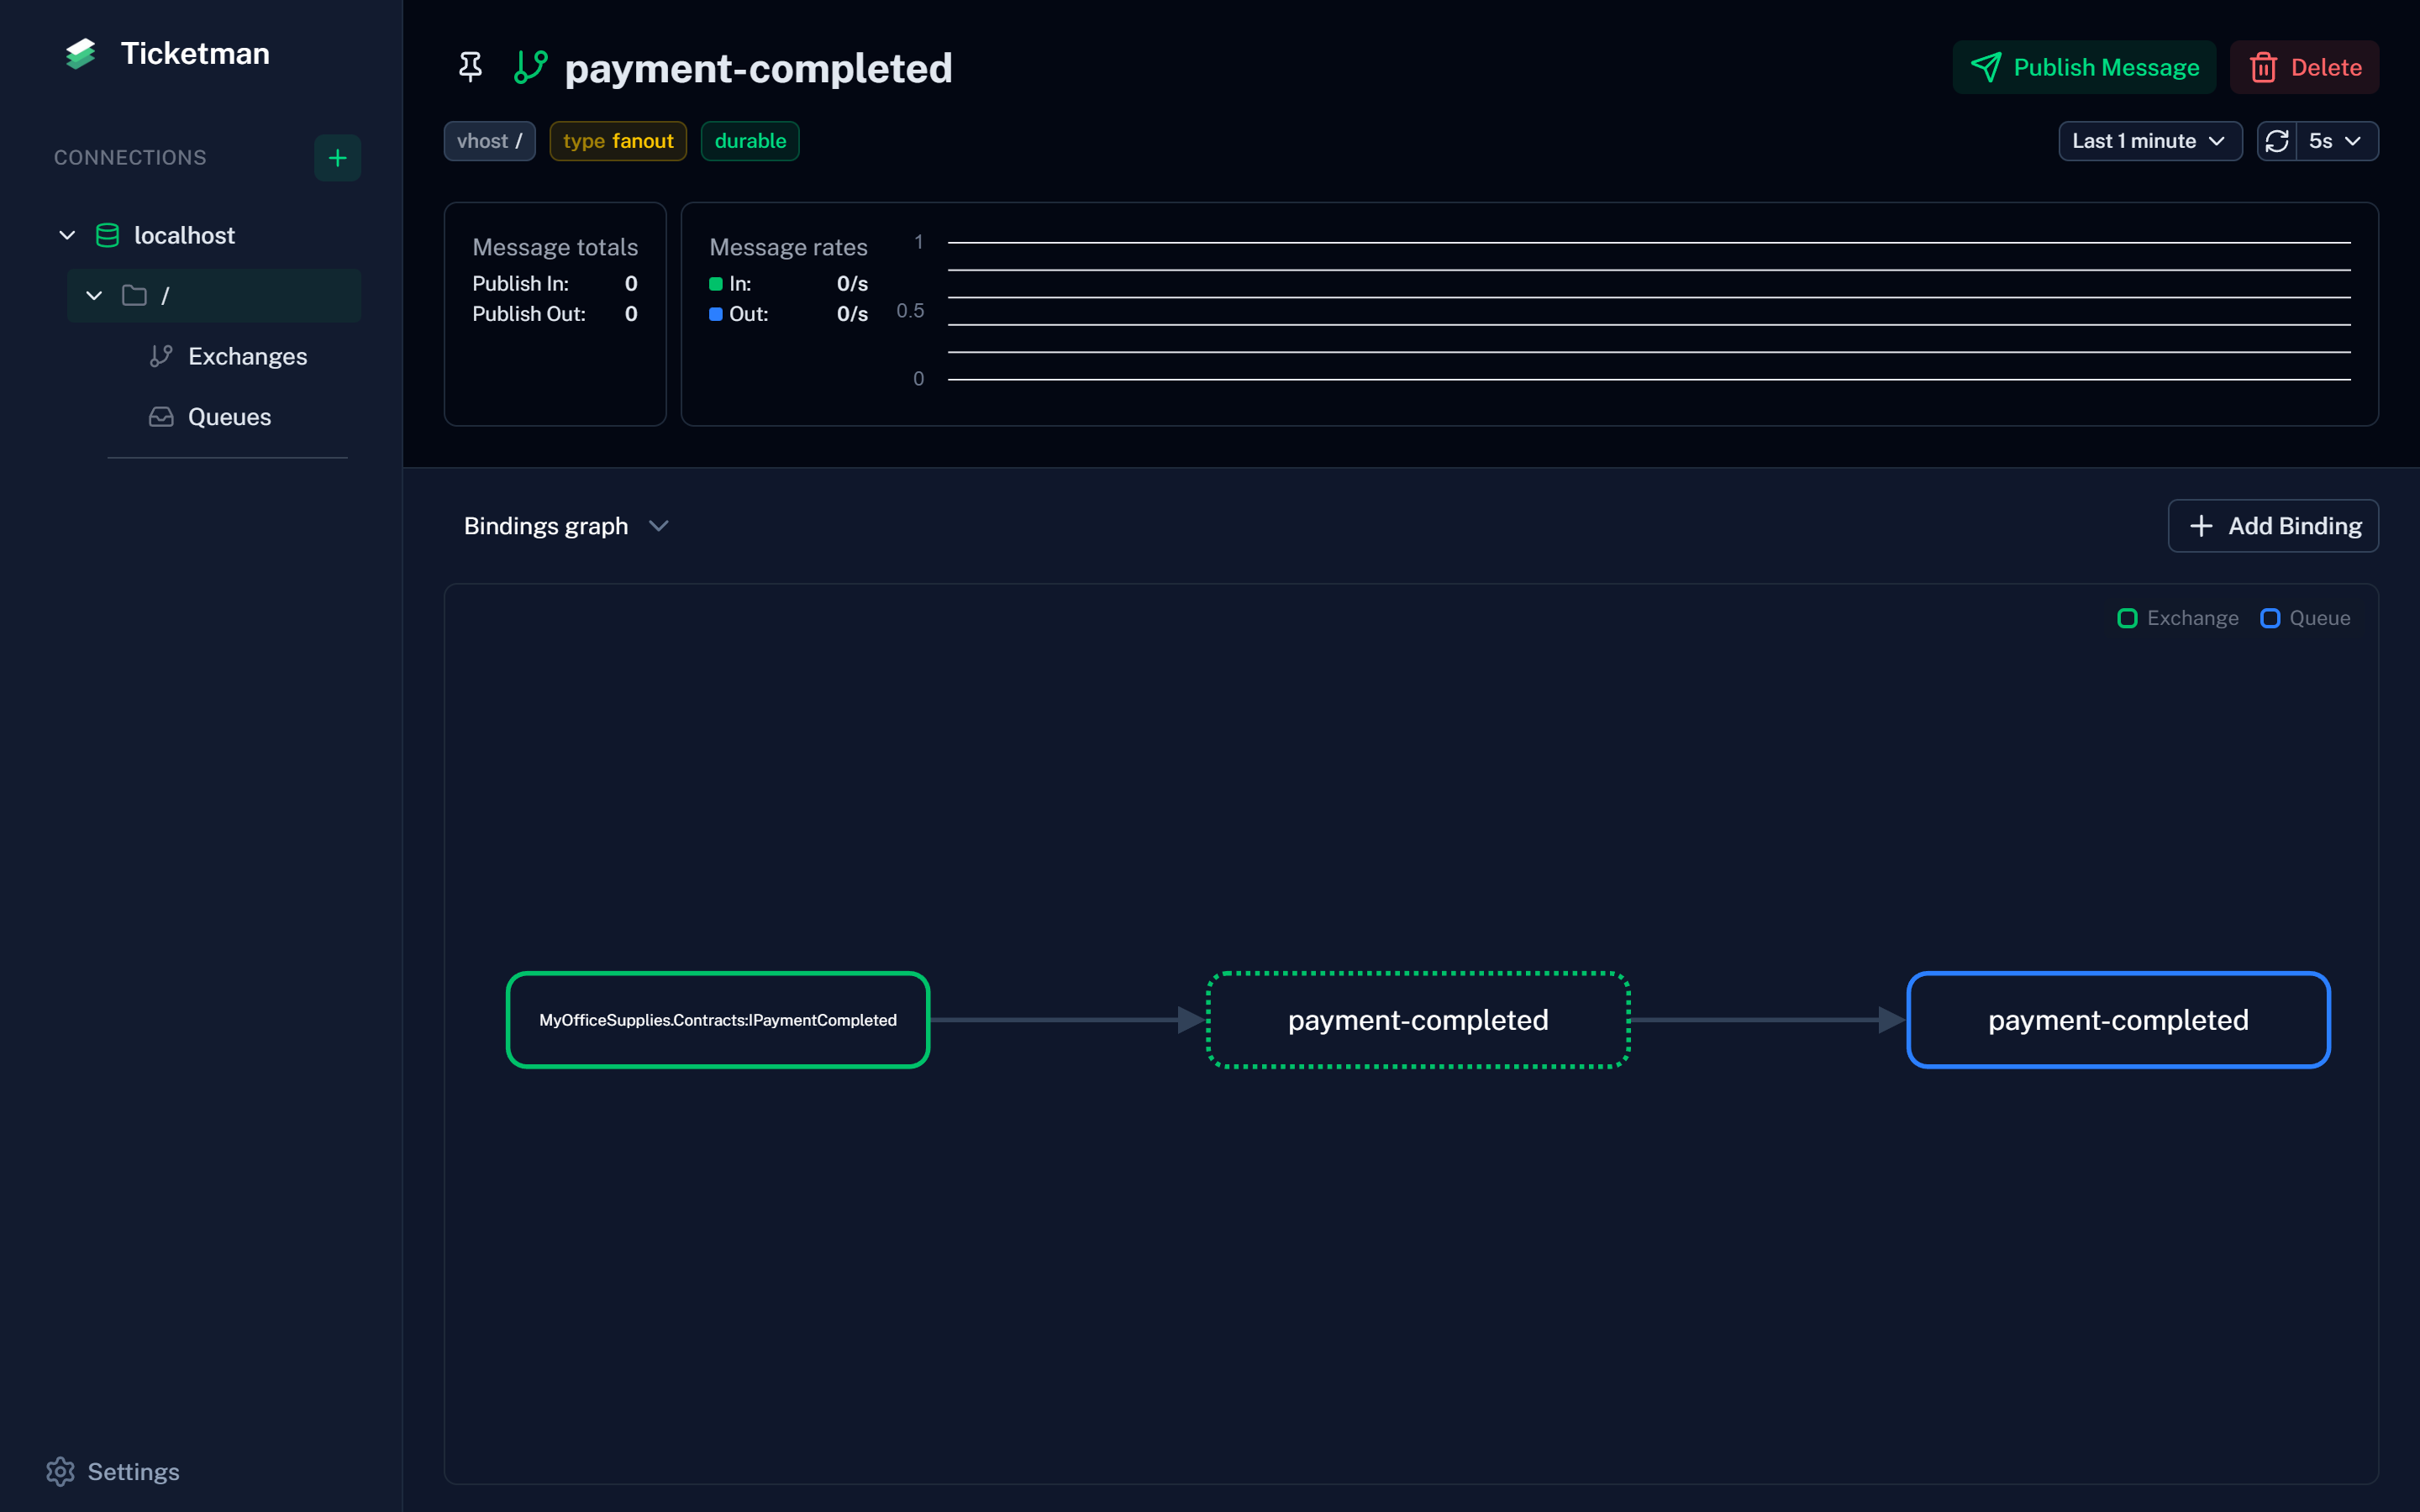Screen dimensions: 2420x1512
Task: Collapse the localhost connection tree
Action: point(67,235)
